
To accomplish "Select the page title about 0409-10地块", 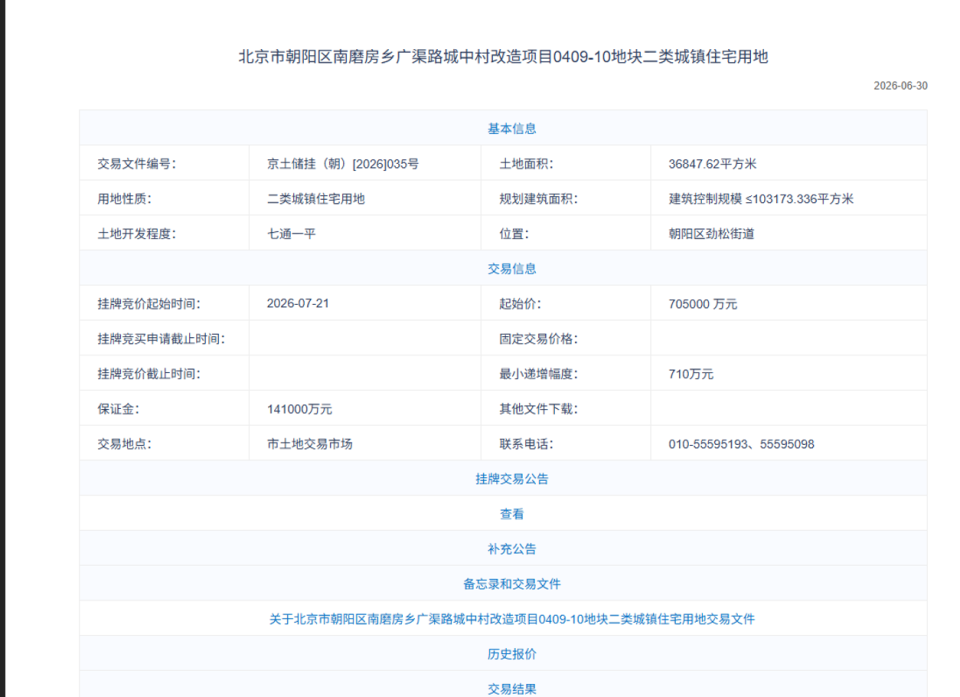I will coord(503,57).
